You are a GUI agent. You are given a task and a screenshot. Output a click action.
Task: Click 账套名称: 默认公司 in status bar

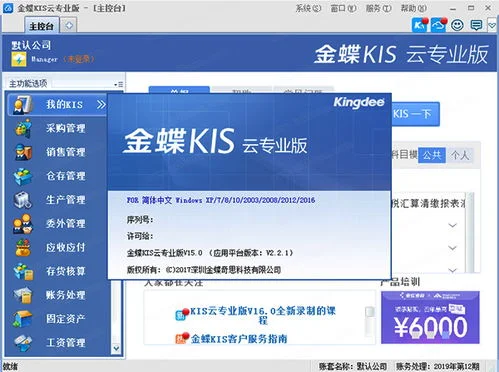pyautogui.click(x=353, y=366)
